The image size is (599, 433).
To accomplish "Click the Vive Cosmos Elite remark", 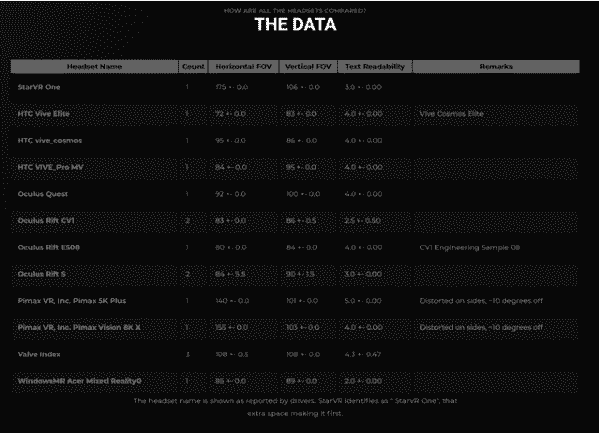I will coord(452,114).
